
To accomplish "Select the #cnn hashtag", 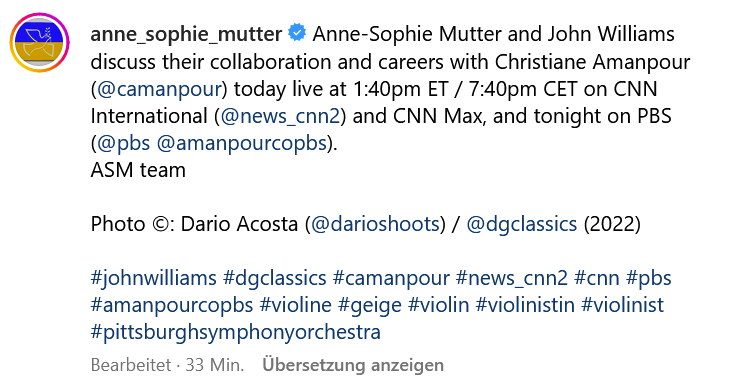I will click(597, 278).
